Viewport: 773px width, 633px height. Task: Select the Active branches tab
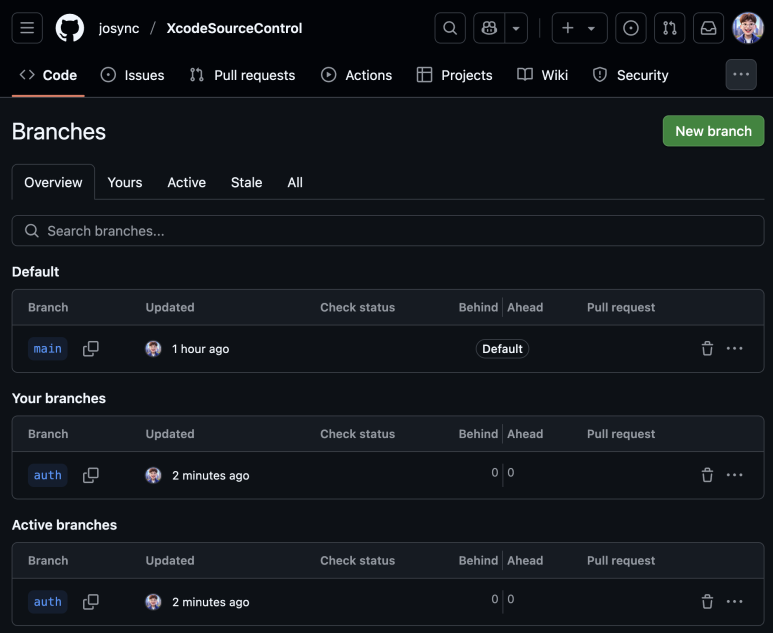[x=186, y=182]
